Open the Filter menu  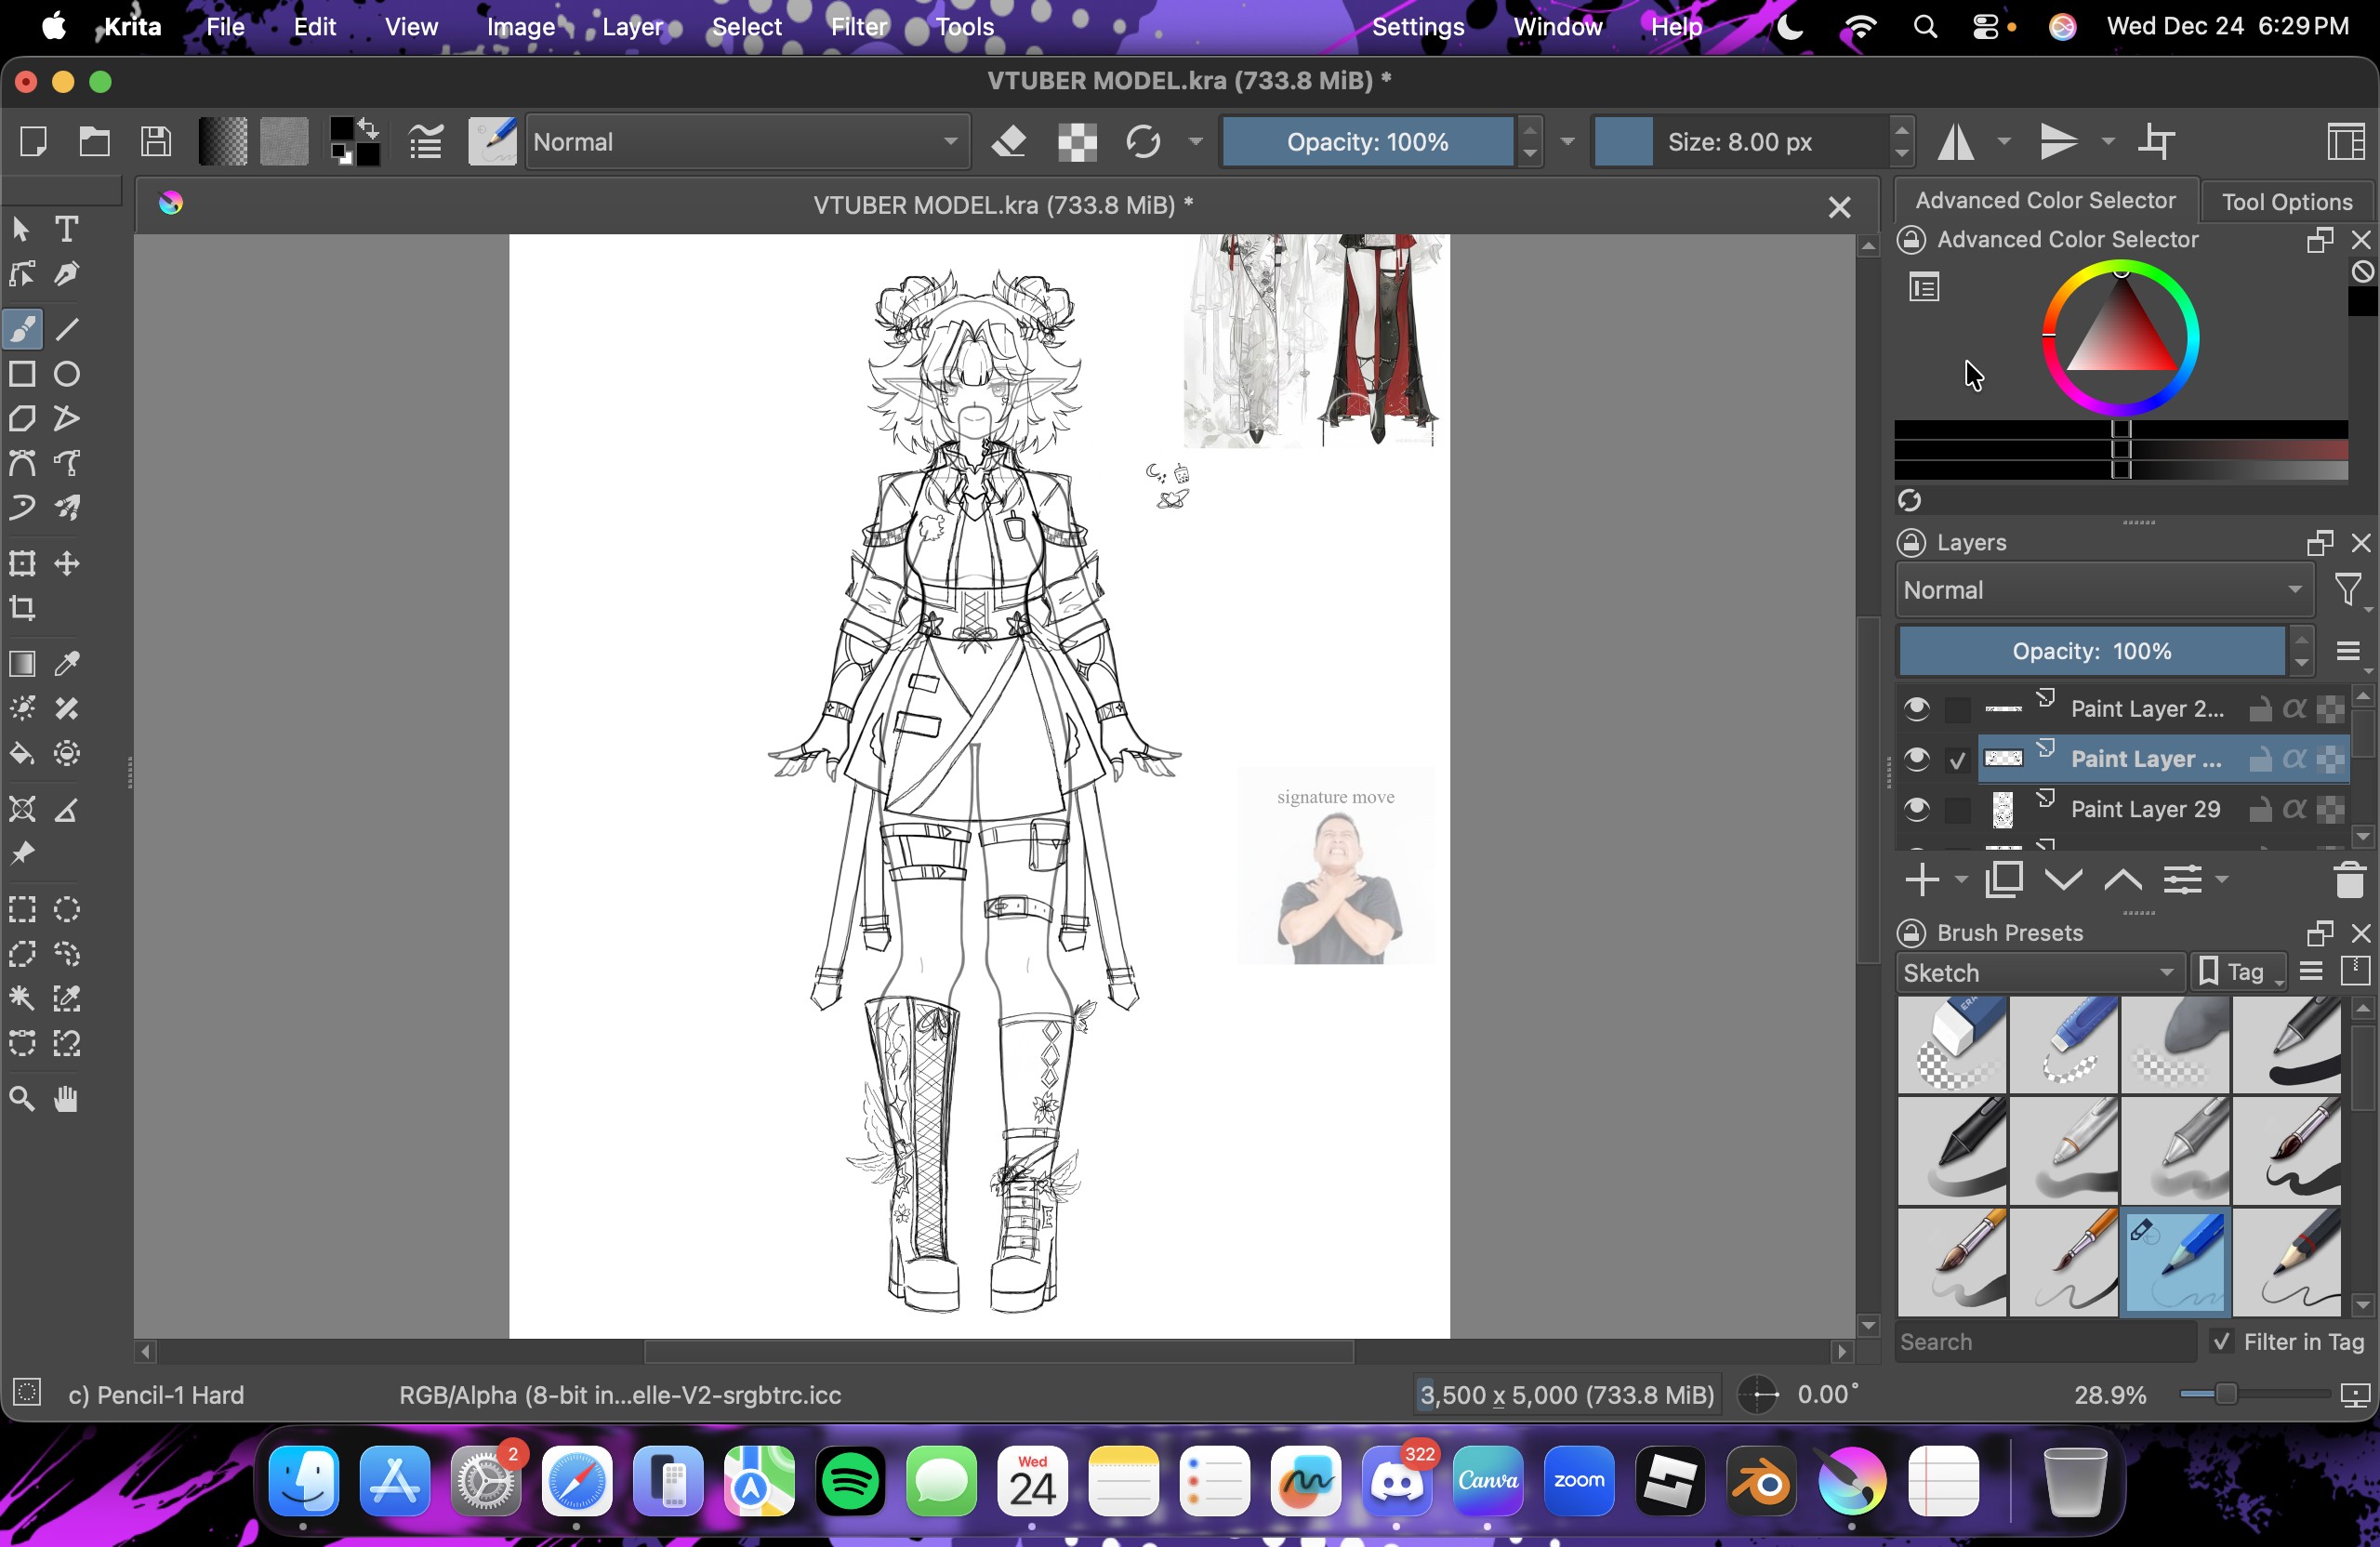(858, 27)
